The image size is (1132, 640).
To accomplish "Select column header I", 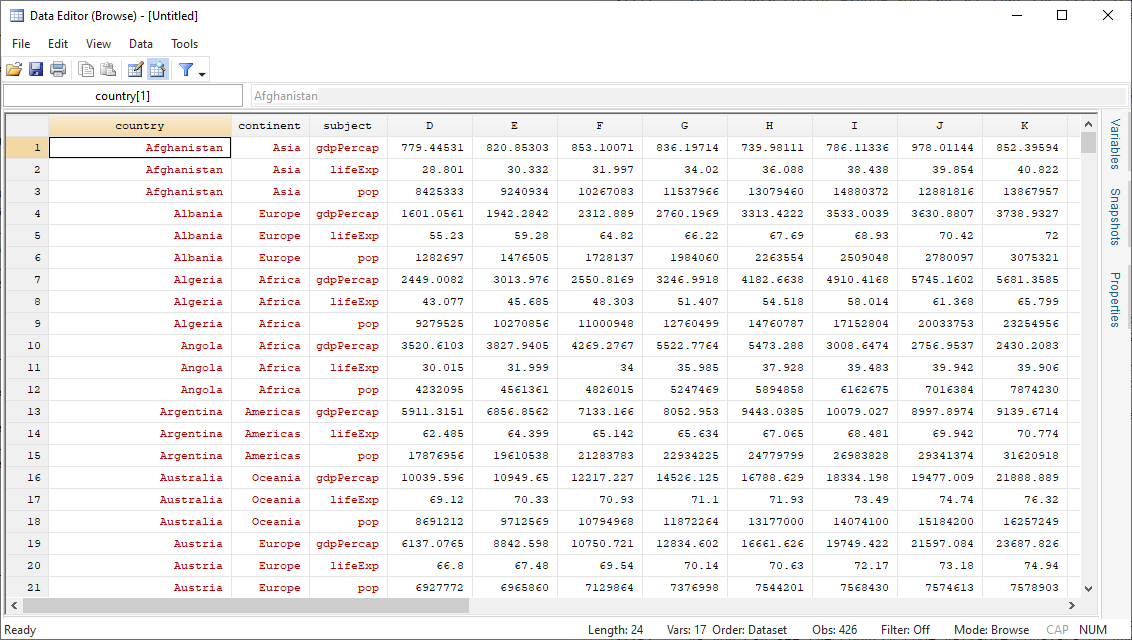I will coord(854,126).
